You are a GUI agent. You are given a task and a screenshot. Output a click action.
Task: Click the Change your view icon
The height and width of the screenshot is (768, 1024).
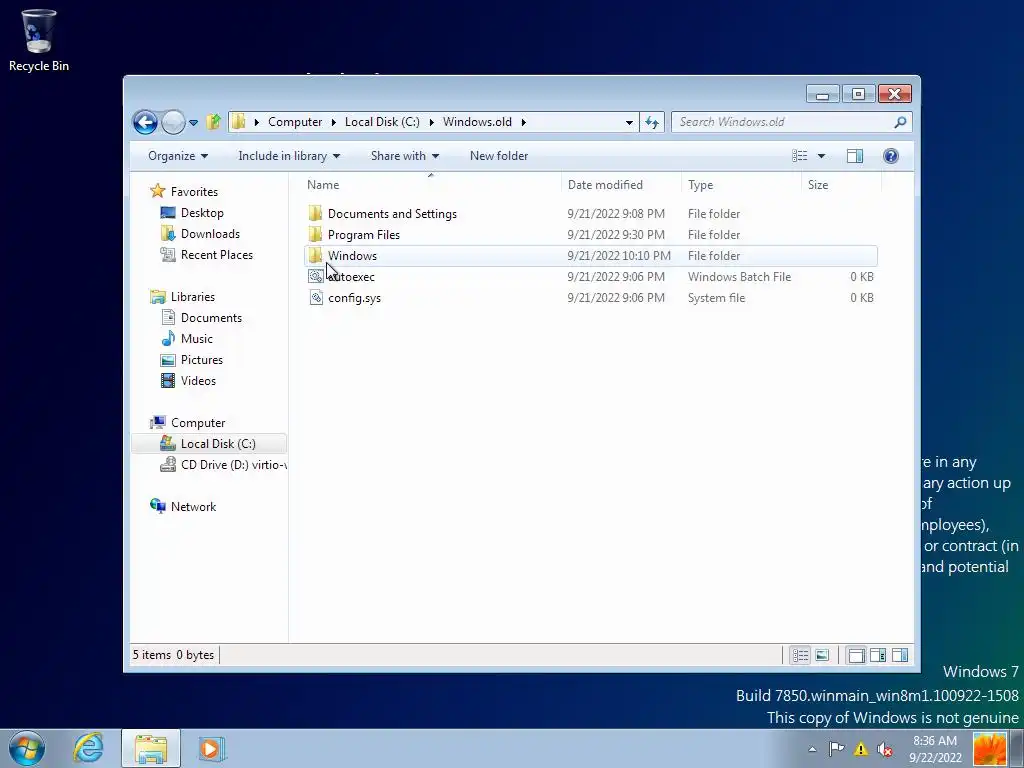pos(799,156)
